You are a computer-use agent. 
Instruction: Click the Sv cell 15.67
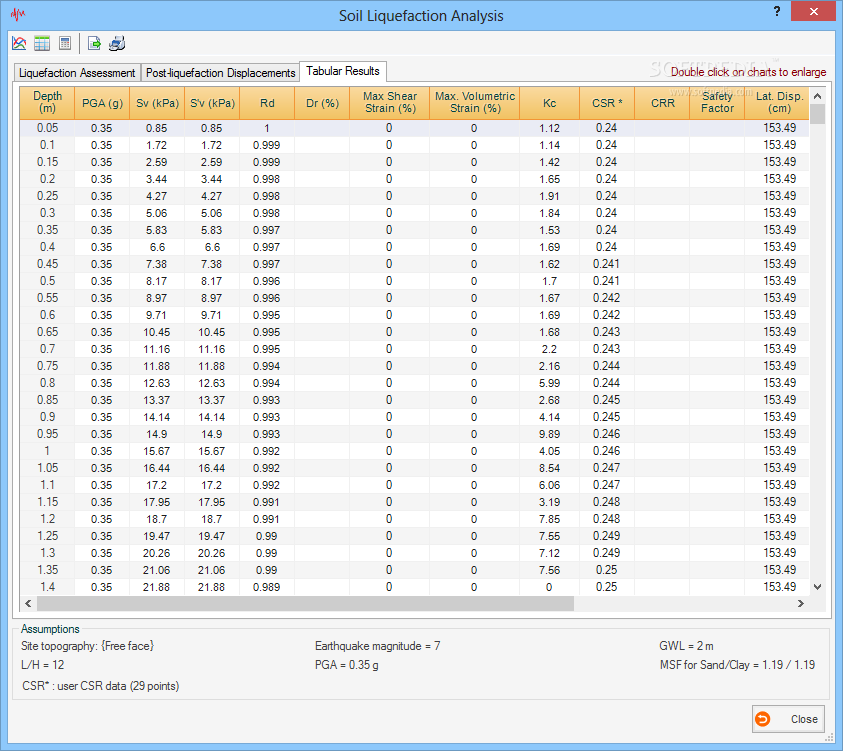[x=156, y=451]
